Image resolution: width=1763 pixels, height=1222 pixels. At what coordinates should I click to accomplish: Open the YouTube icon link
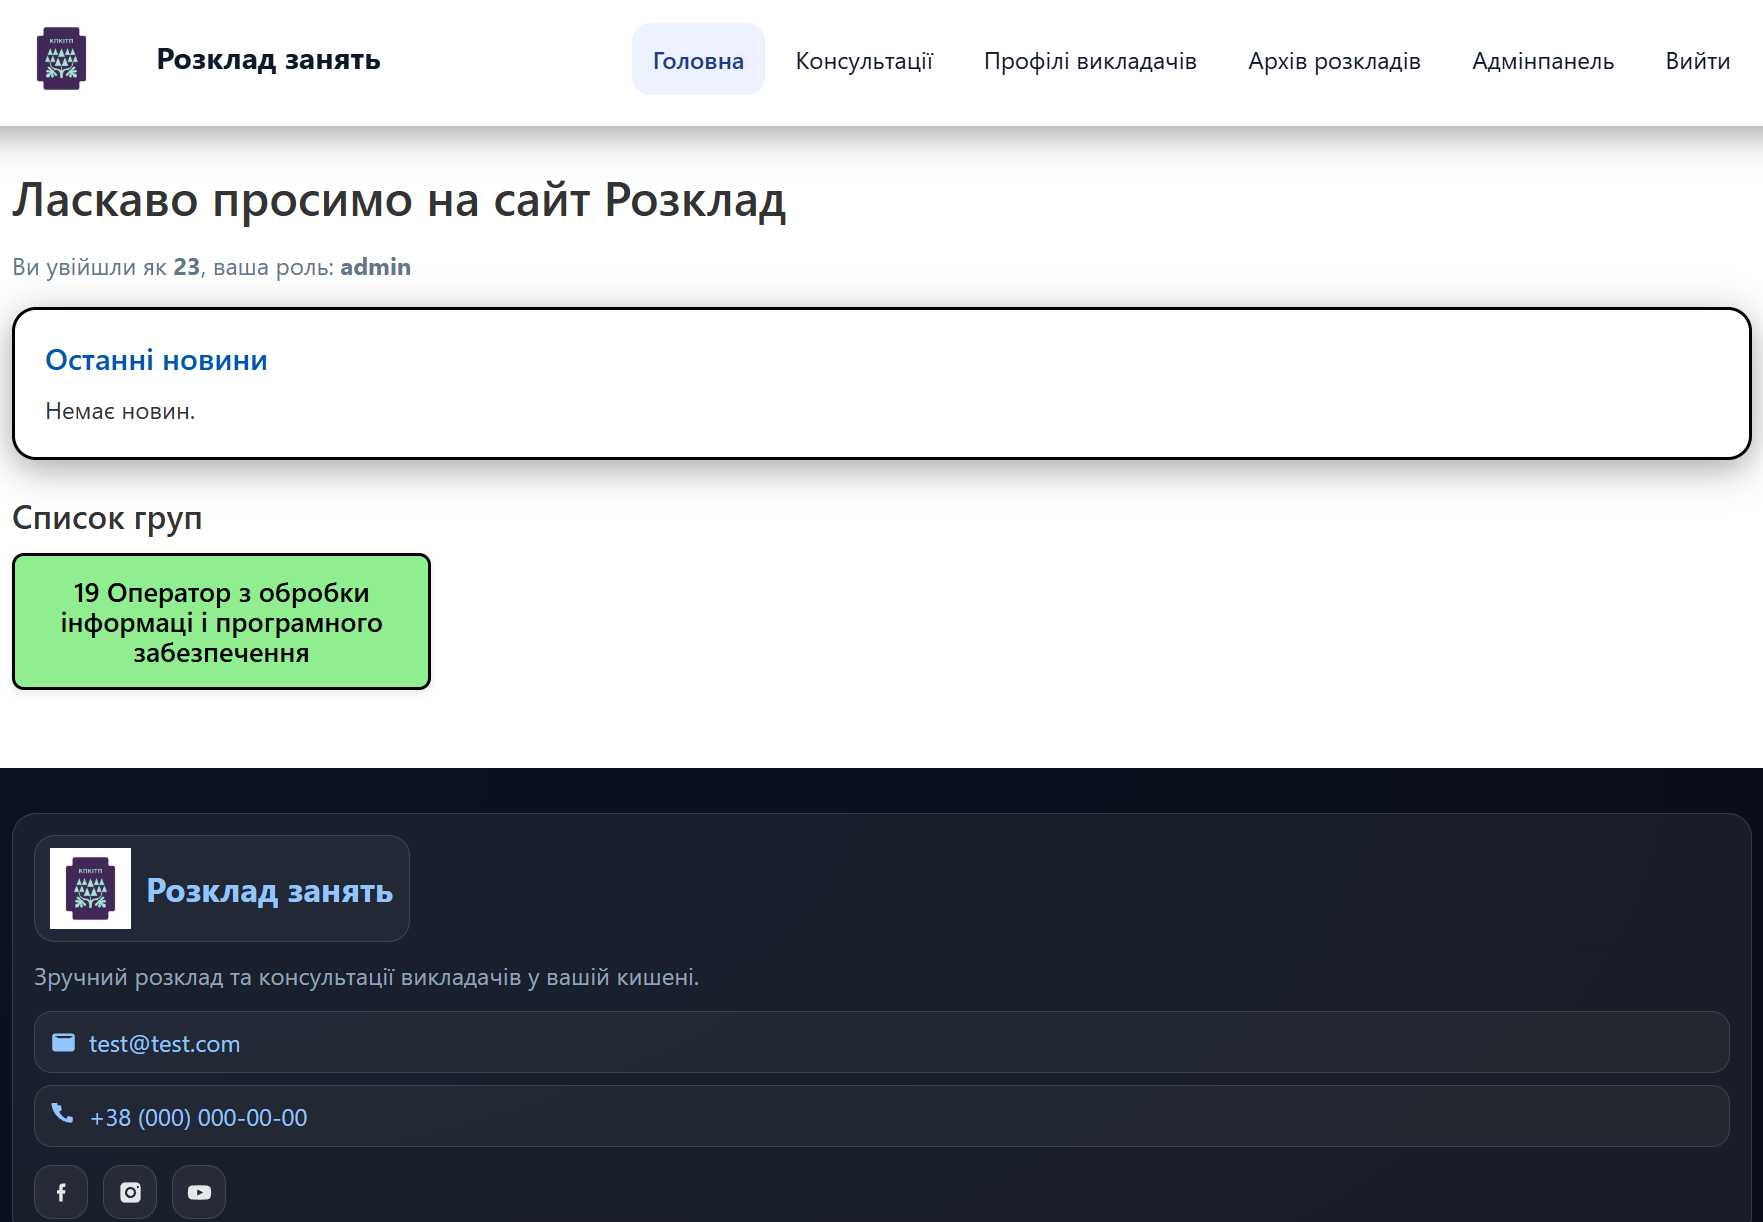coord(199,1192)
